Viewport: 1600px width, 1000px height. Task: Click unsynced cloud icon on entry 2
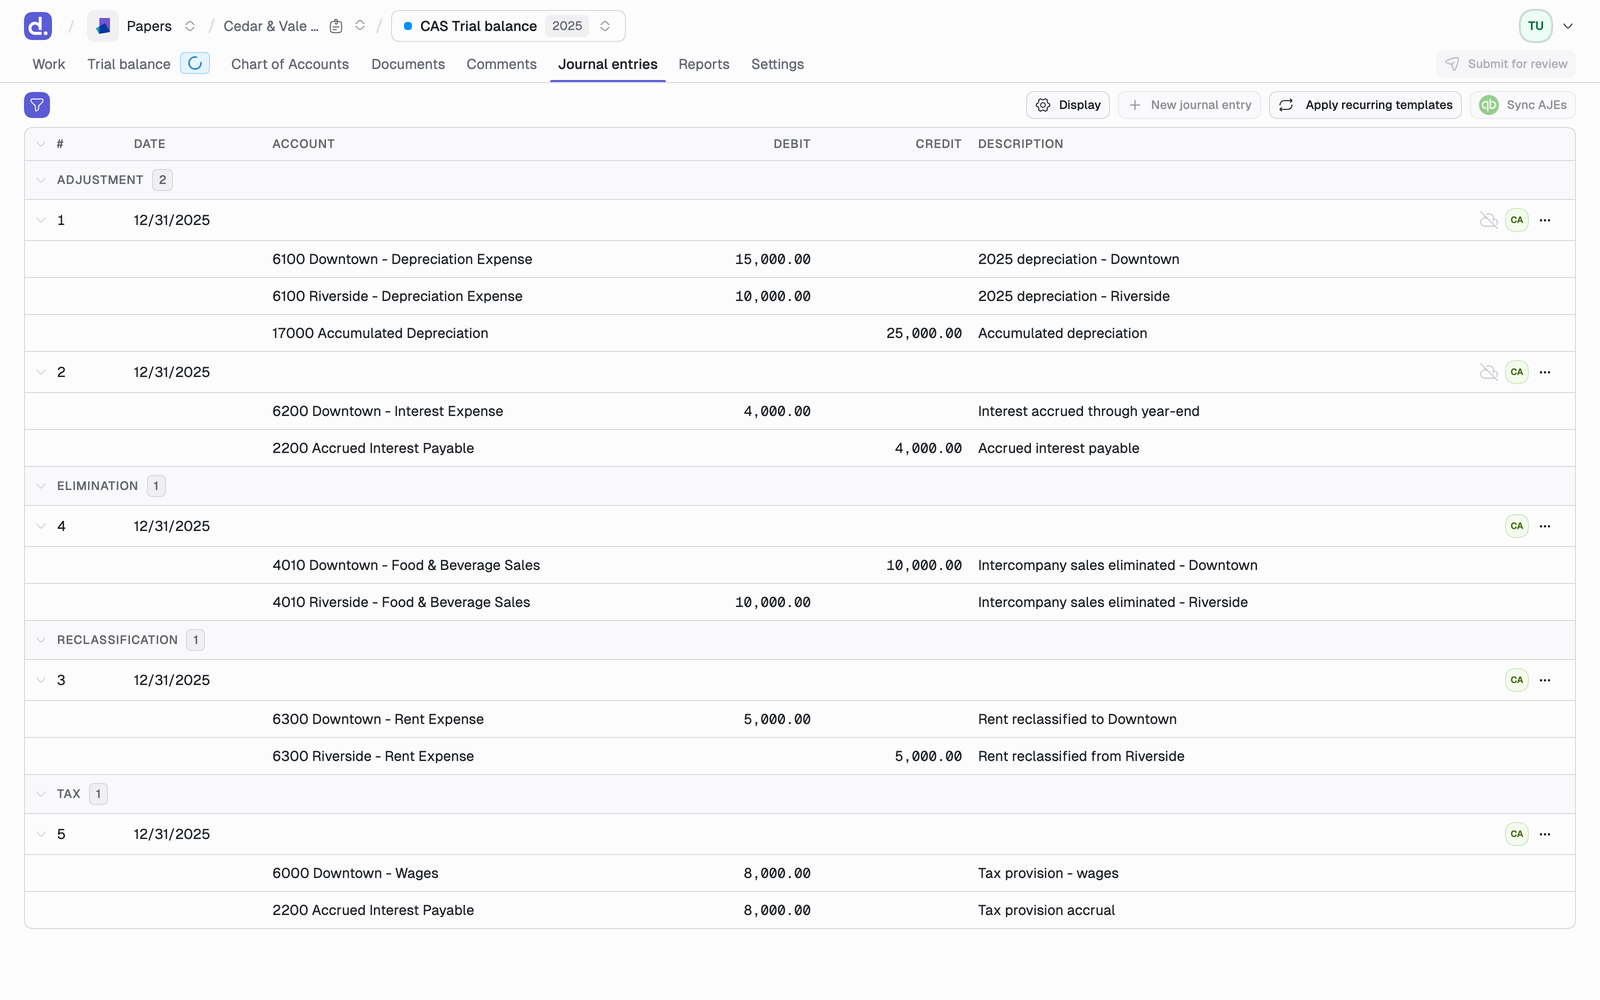1489,372
